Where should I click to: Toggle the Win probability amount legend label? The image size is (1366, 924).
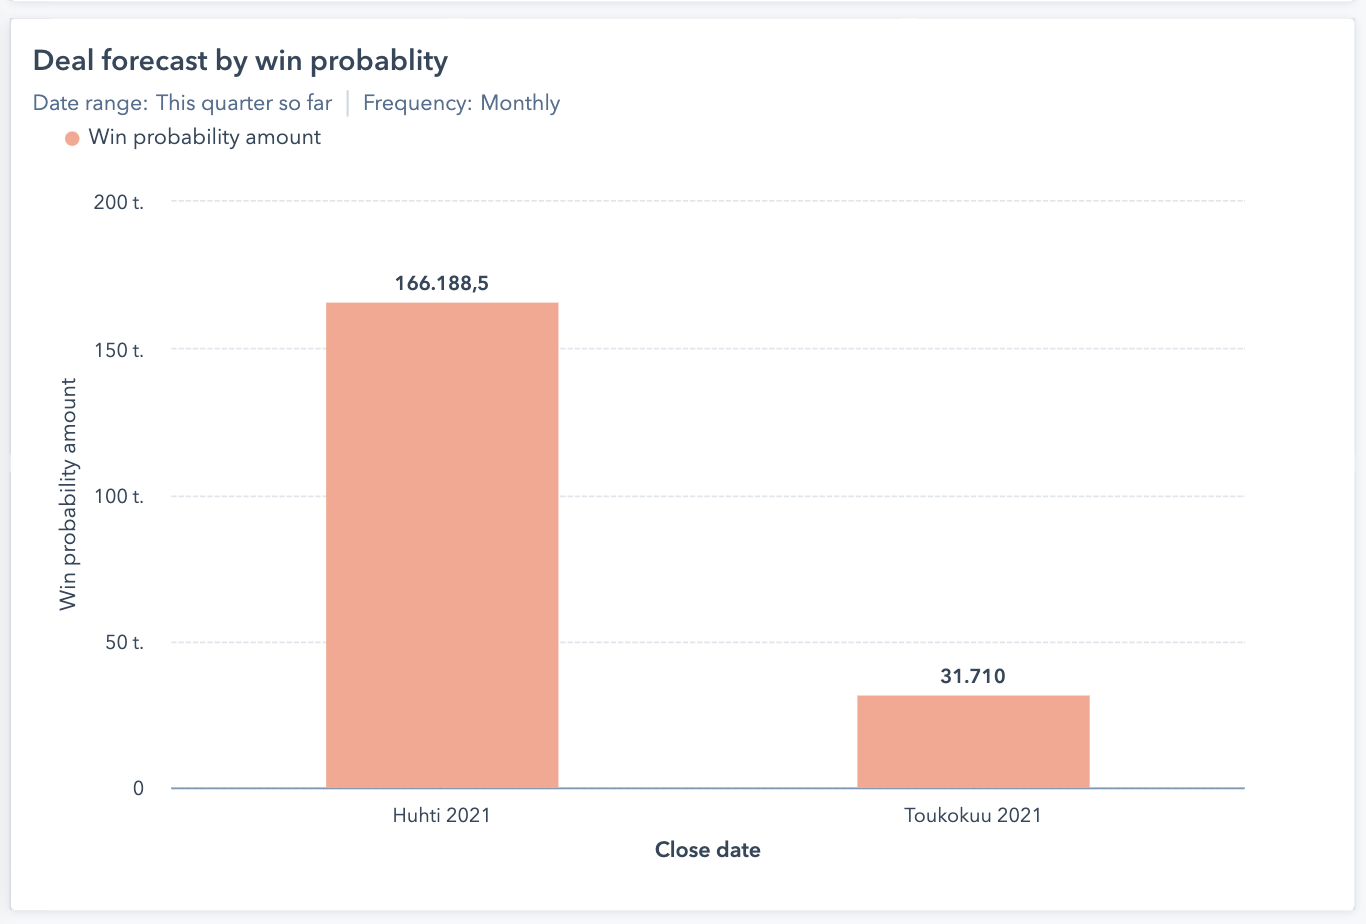(x=204, y=137)
